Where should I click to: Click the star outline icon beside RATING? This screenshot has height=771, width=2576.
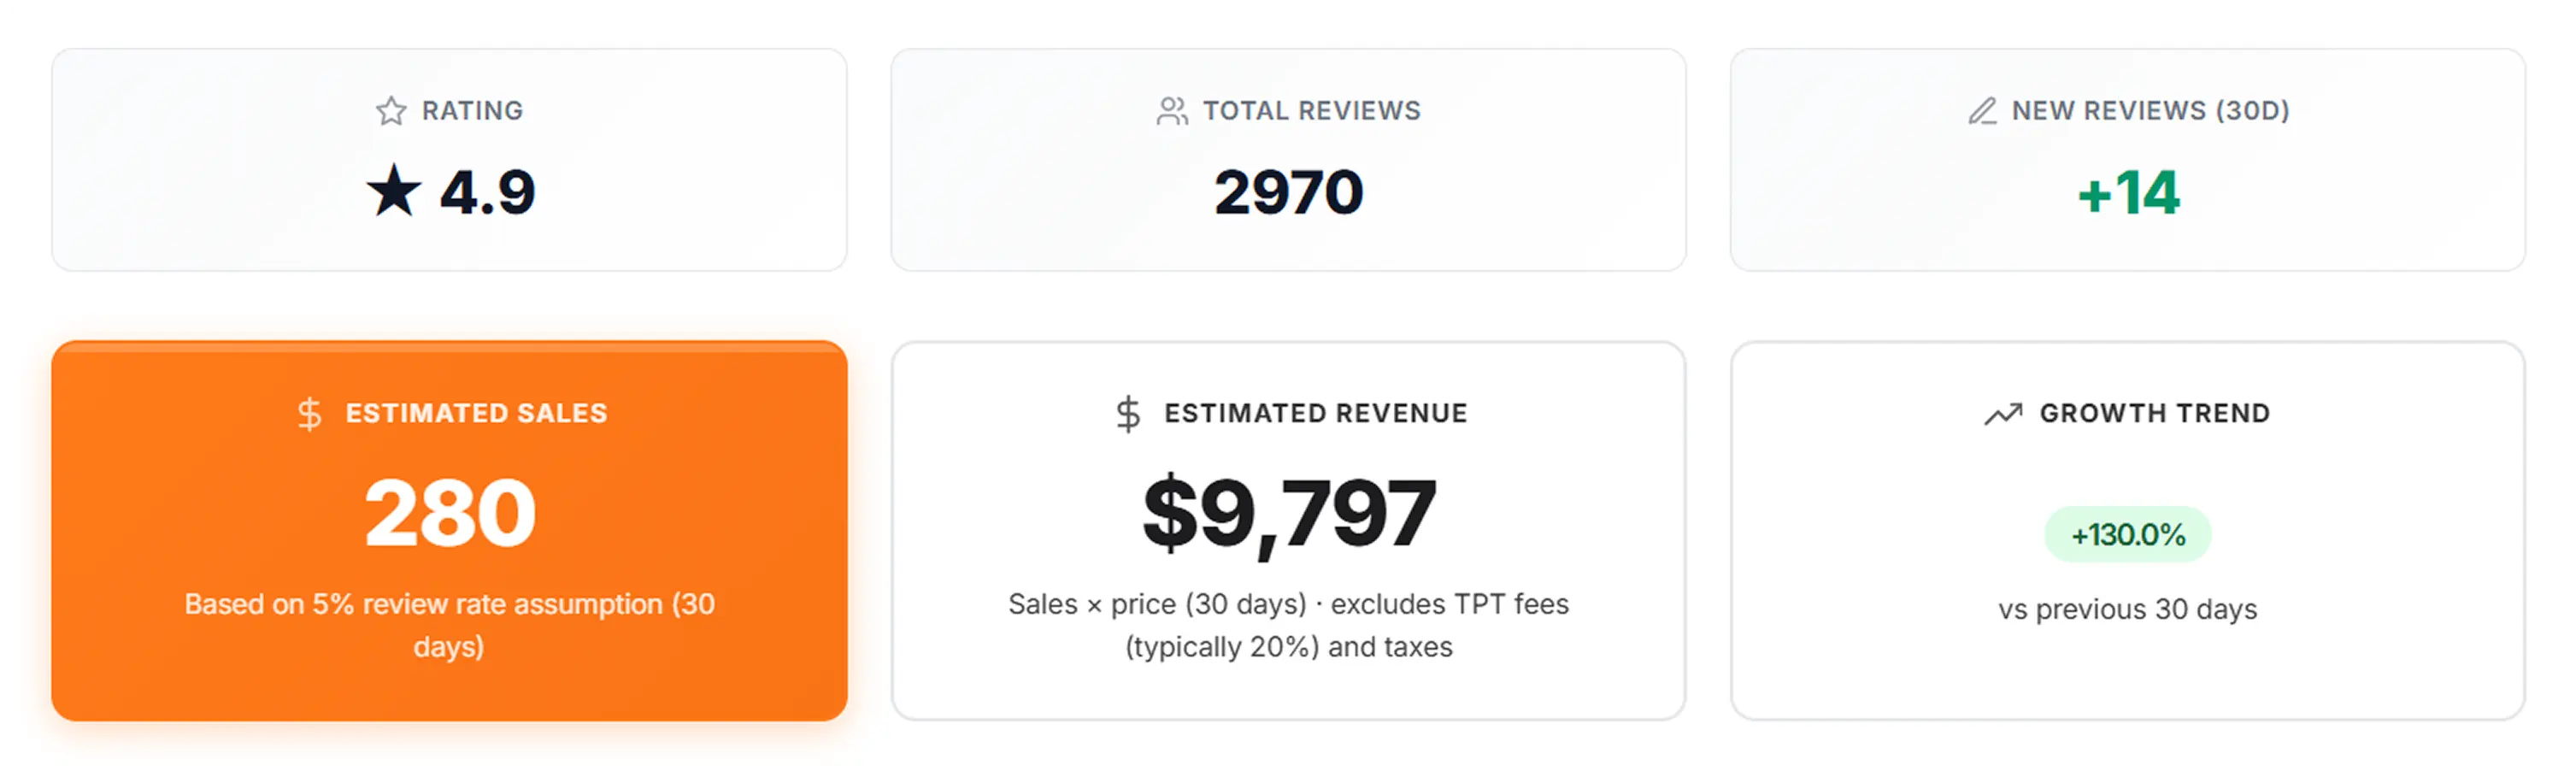(391, 110)
